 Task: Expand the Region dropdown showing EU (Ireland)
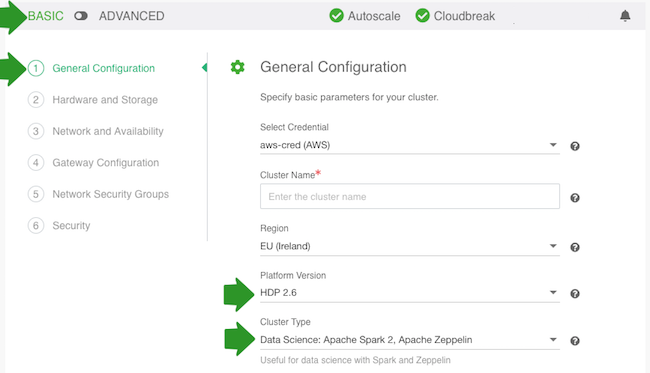coord(410,246)
